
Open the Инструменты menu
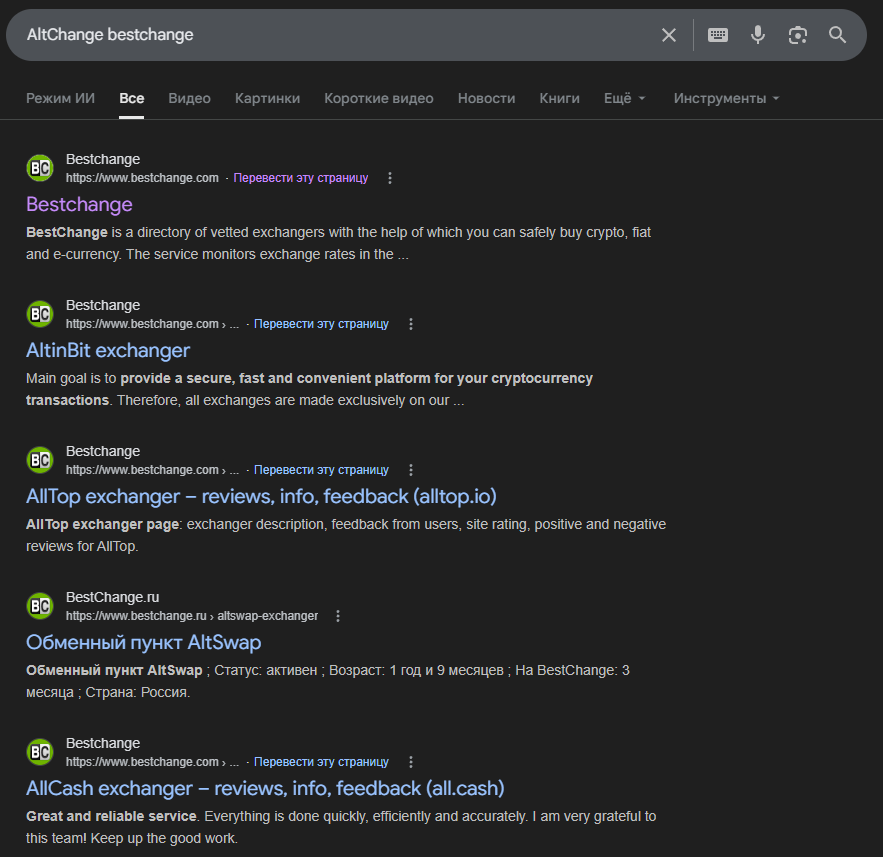[x=726, y=98]
